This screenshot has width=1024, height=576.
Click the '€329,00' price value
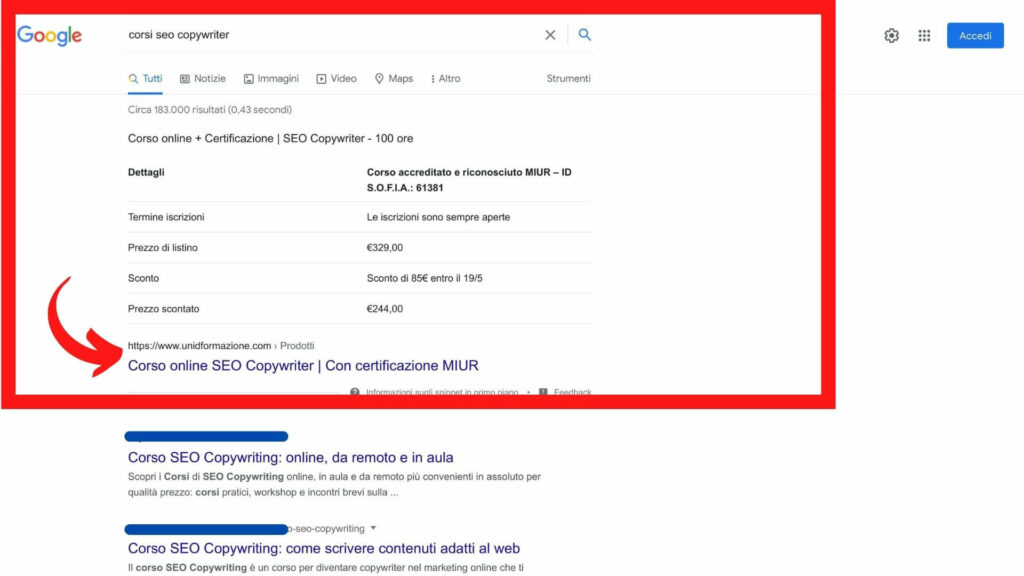coord(385,248)
